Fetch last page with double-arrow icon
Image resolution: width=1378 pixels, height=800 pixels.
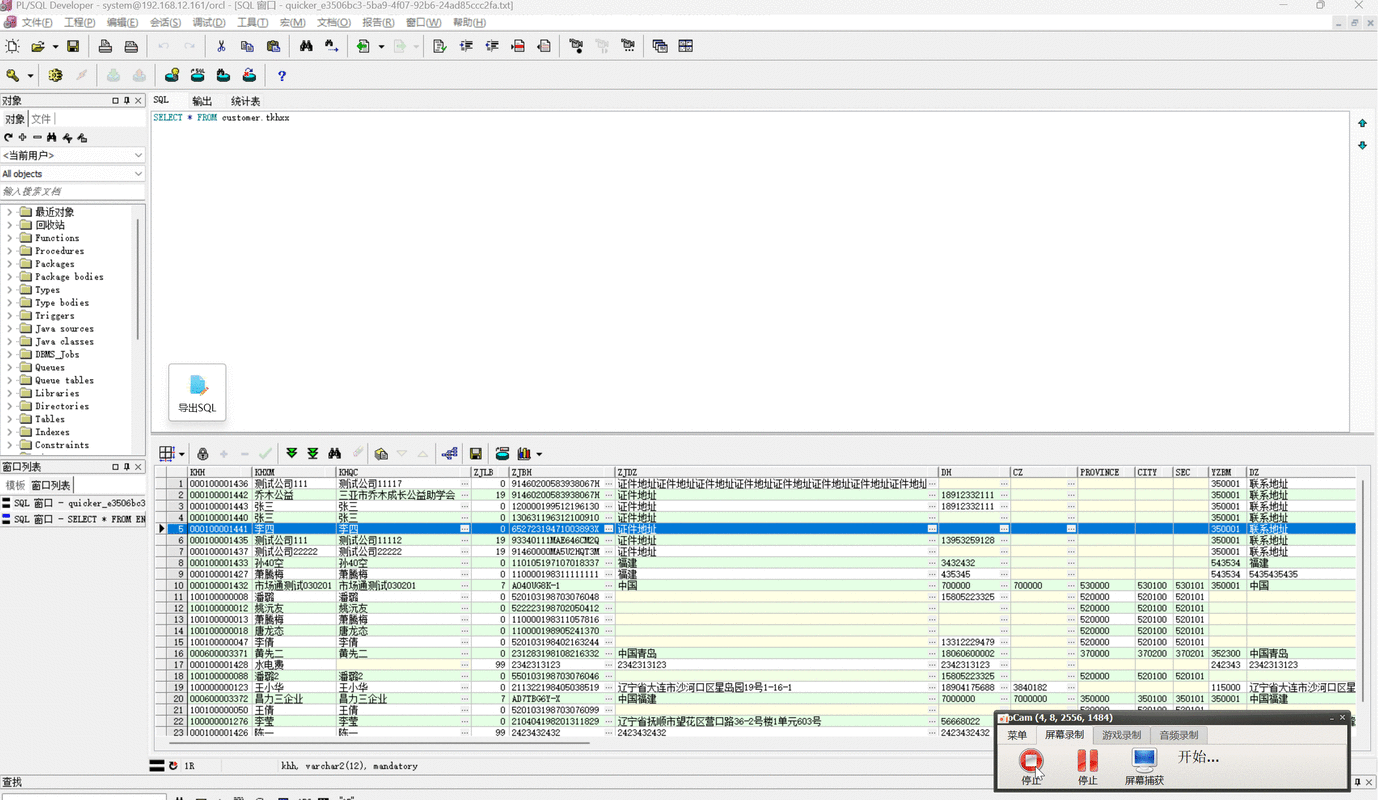(312, 453)
